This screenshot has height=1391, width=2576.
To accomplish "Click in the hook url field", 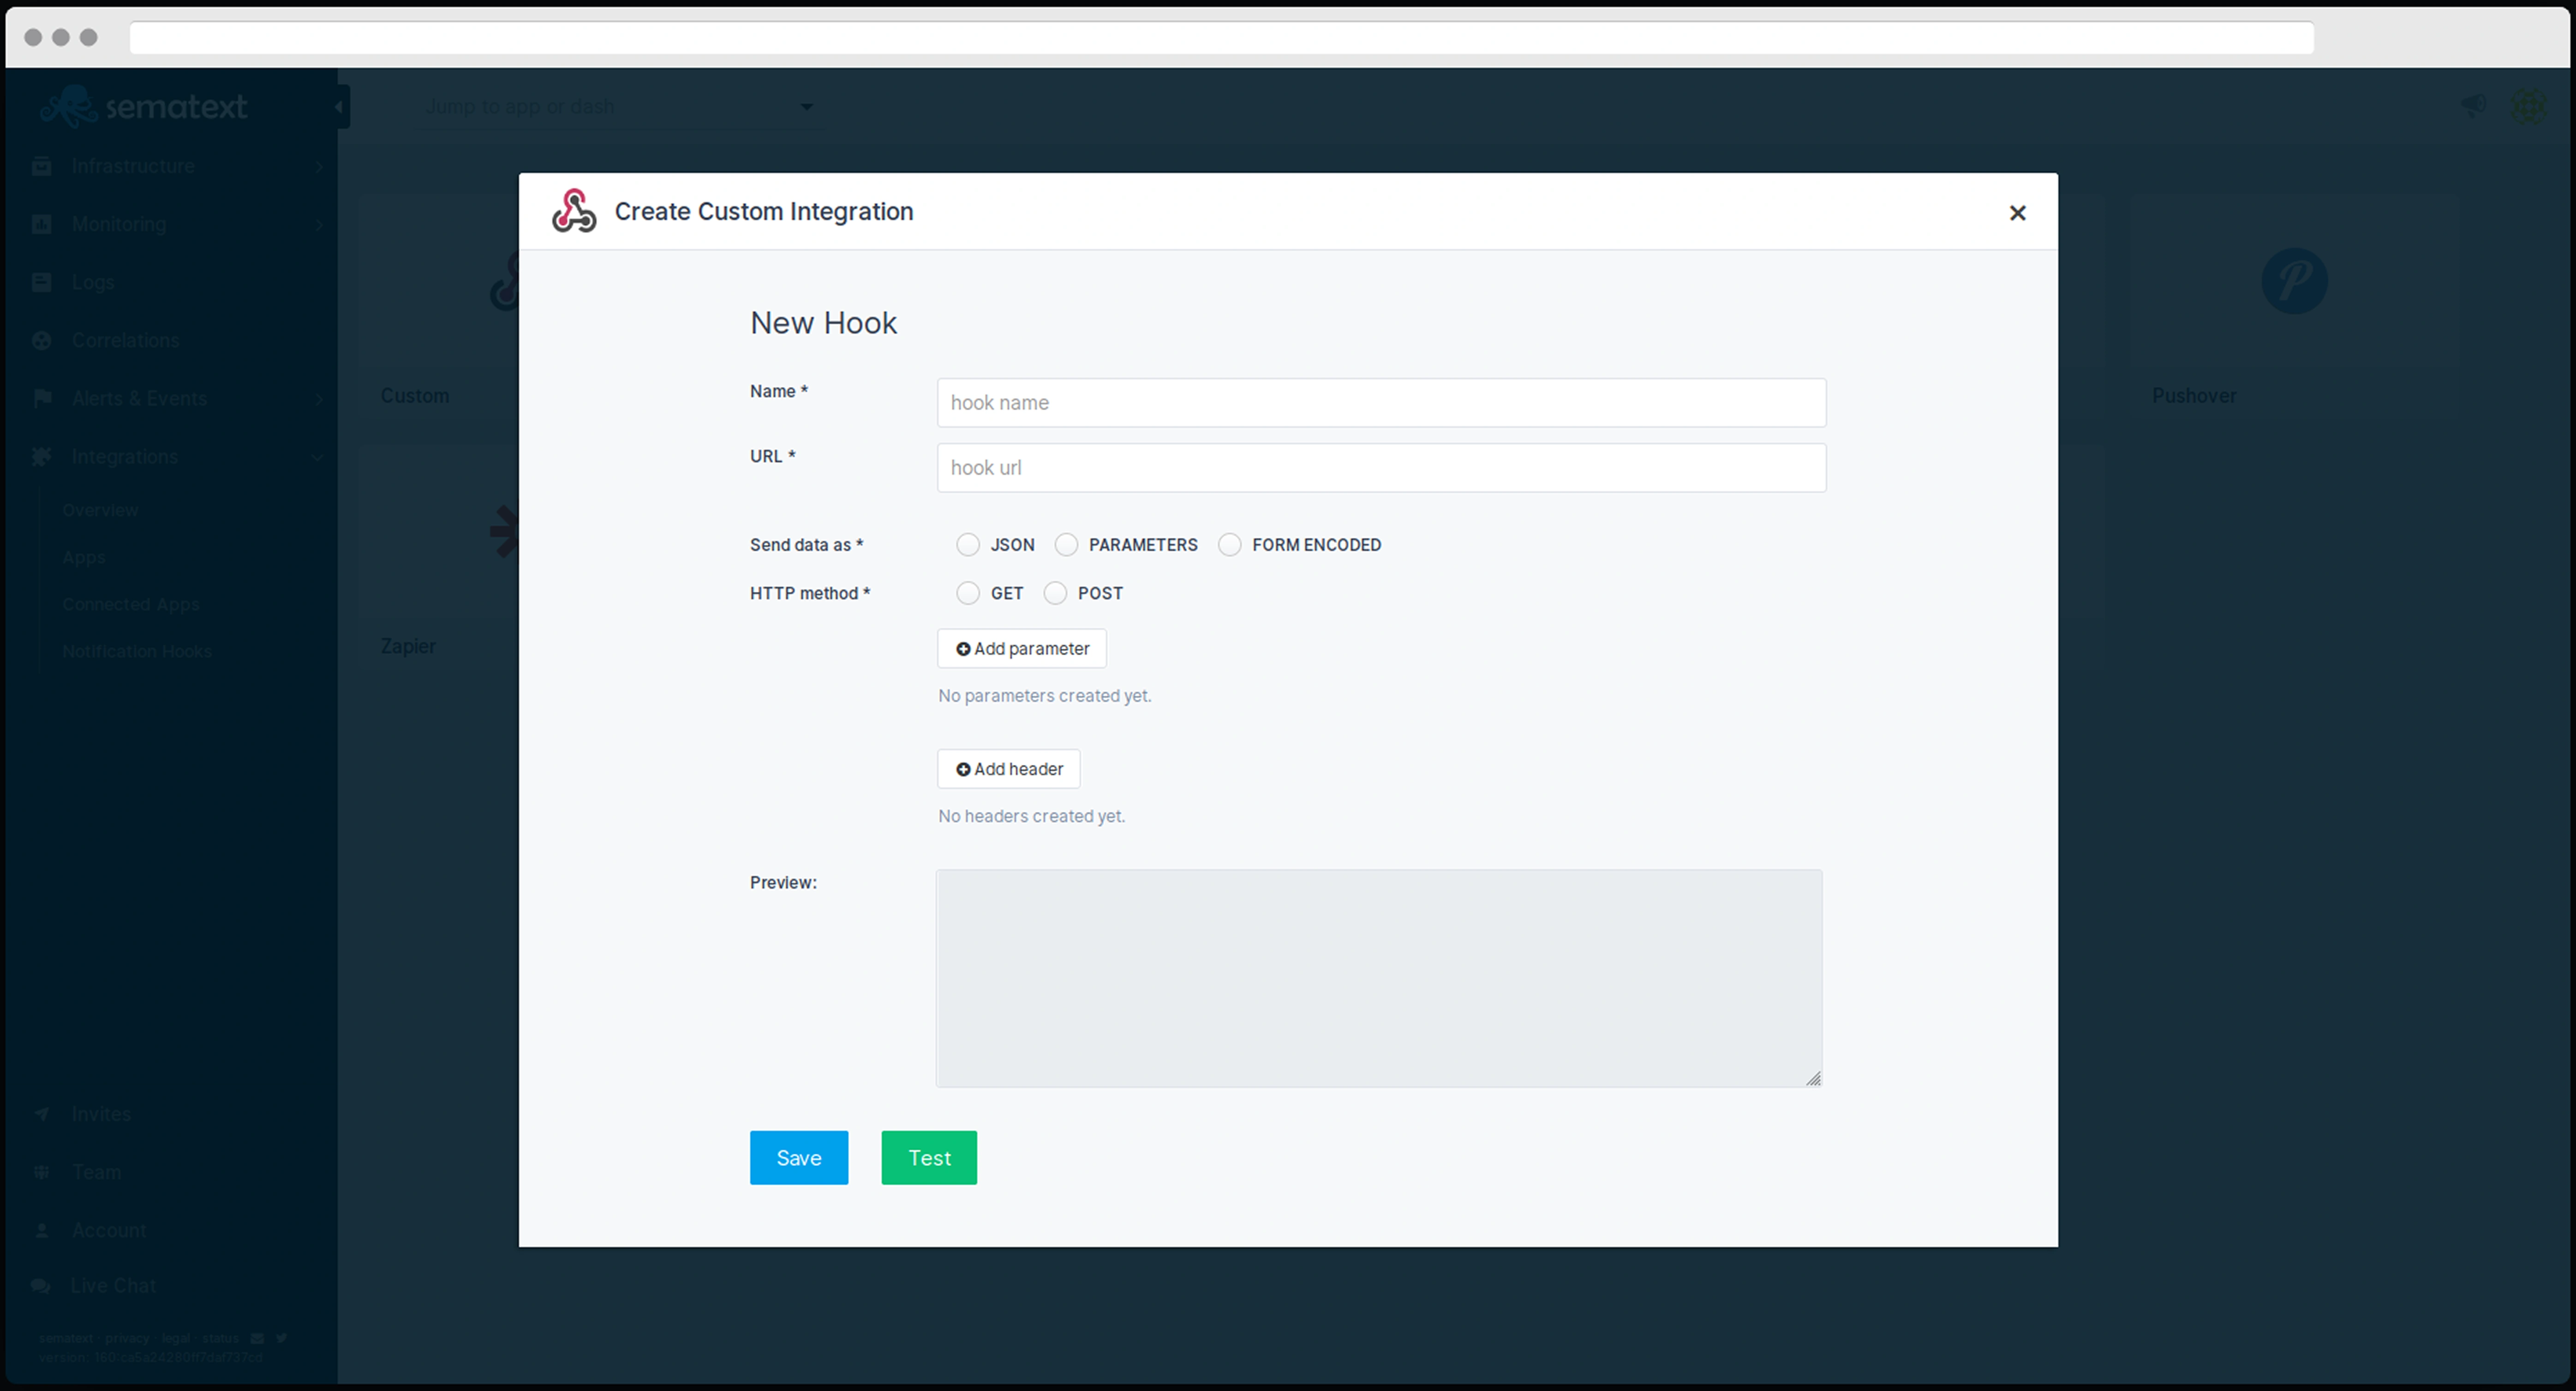I will click(x=1380, y=468).
